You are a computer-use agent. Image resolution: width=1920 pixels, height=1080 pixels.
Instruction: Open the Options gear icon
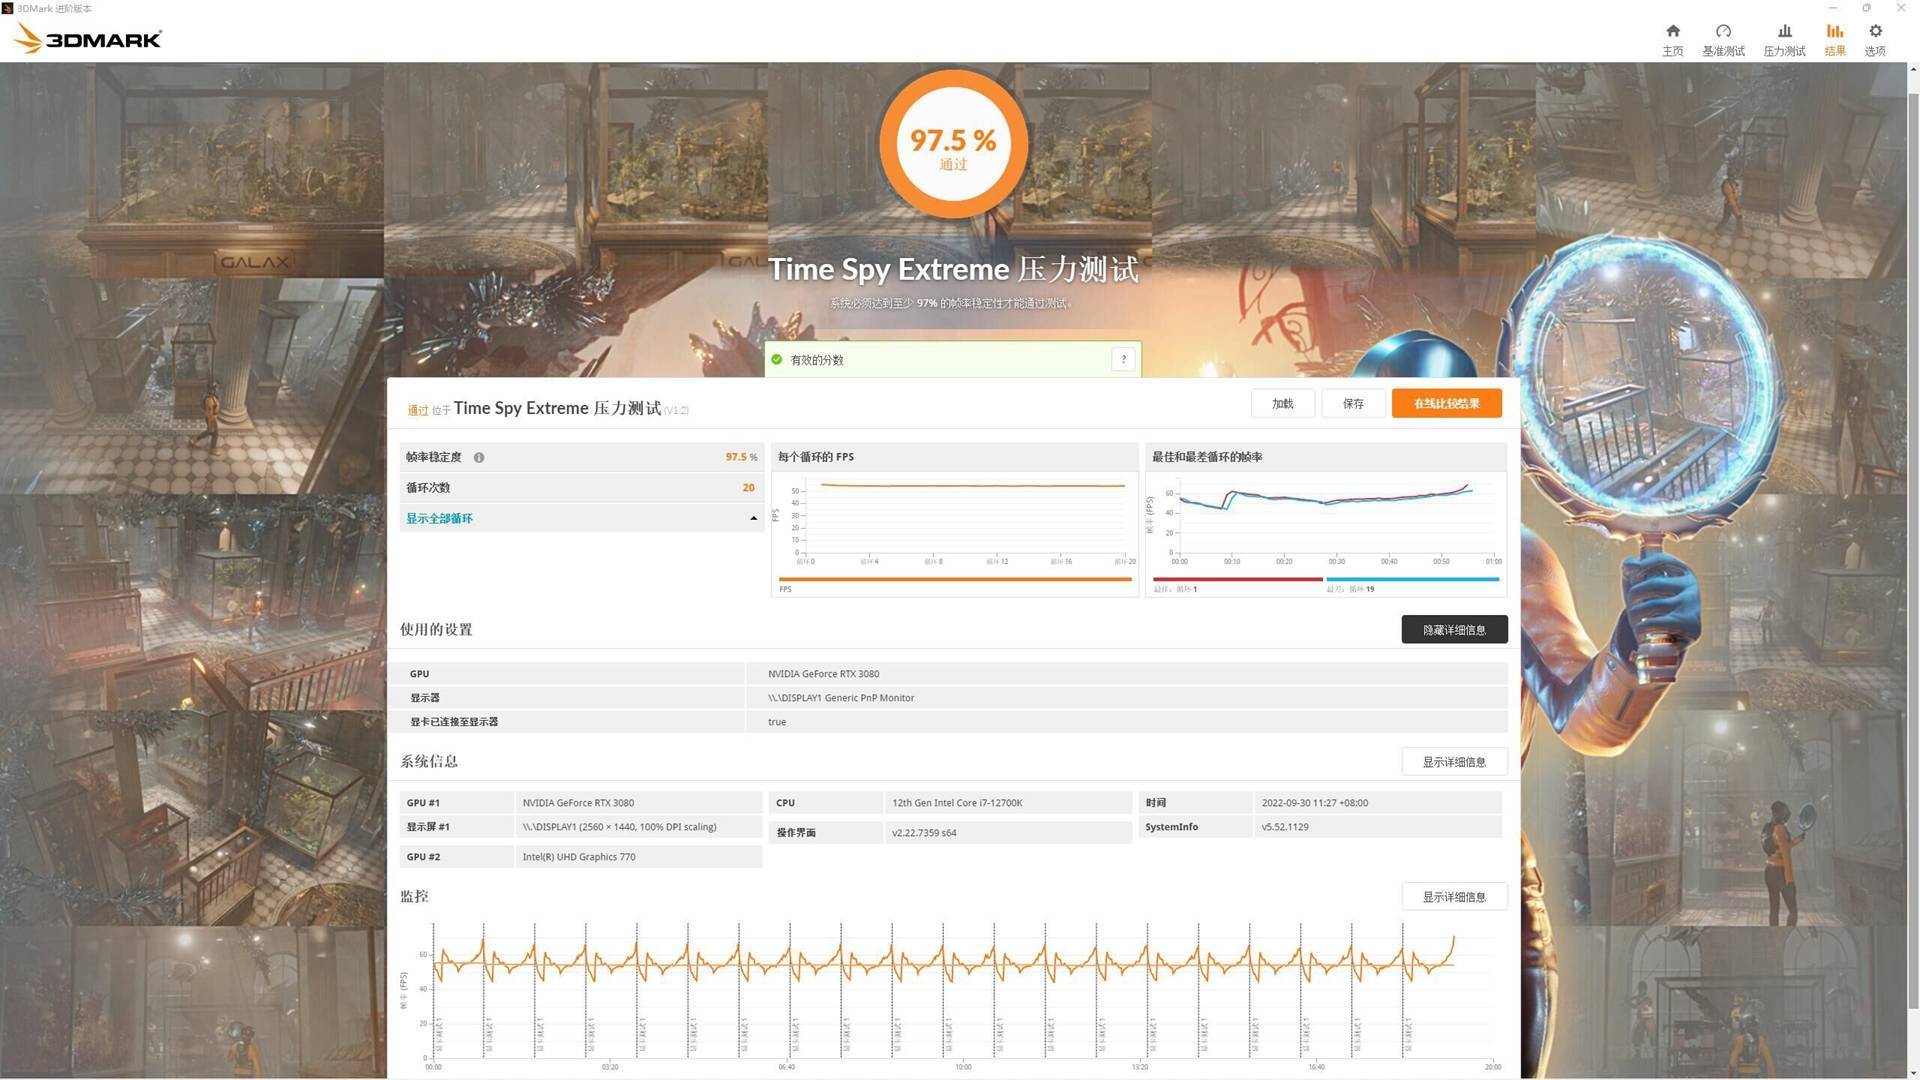(1875, 31)
